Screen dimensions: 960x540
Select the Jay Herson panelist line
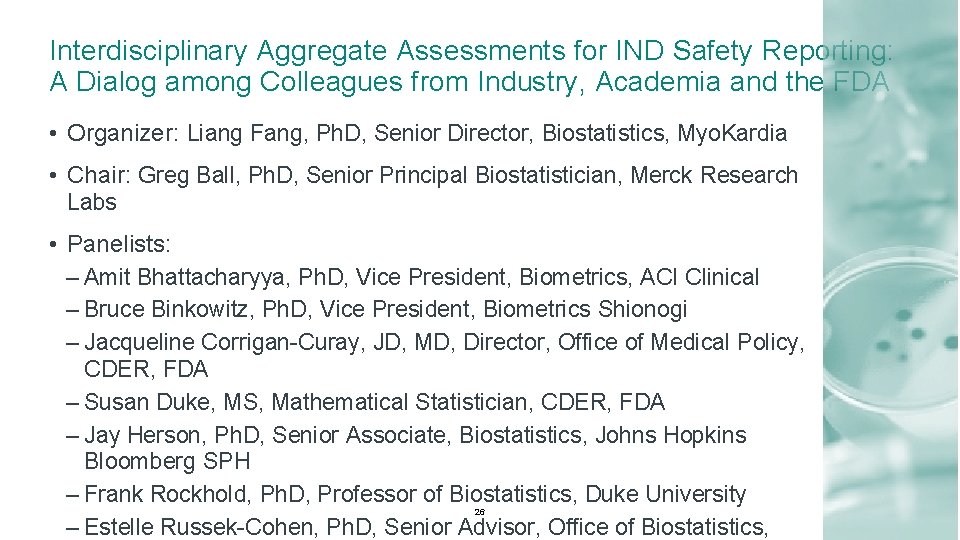point(414,435)
